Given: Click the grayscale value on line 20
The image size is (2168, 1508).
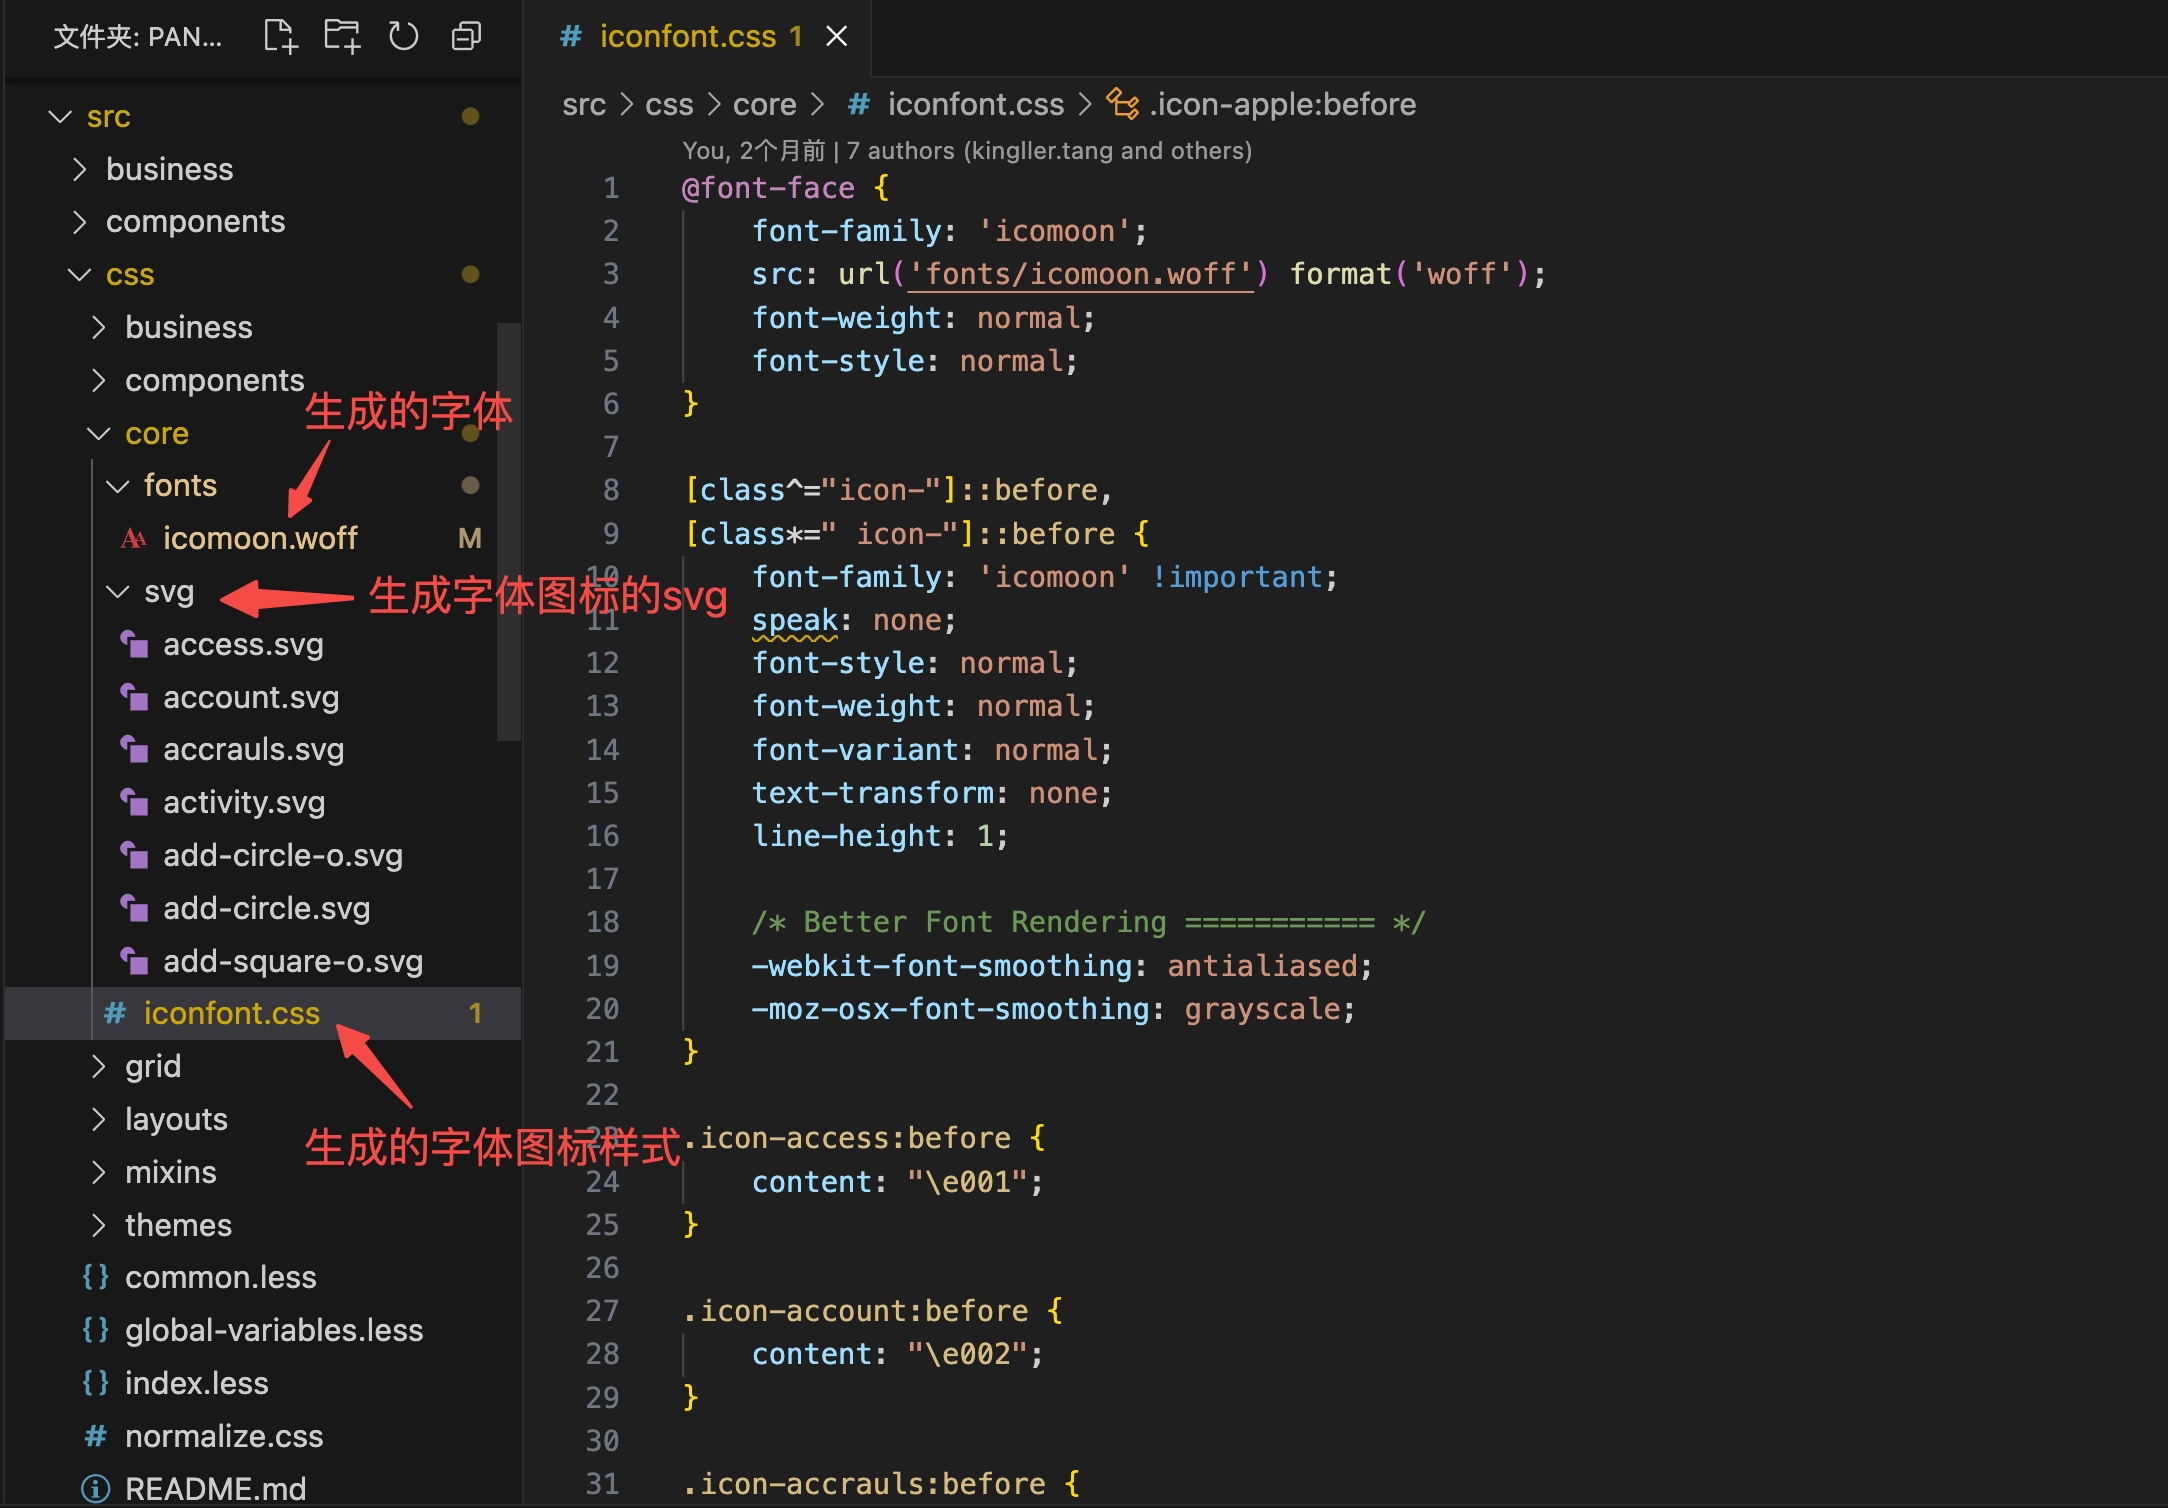Looking at the screenshot, I should 1262,1009.
